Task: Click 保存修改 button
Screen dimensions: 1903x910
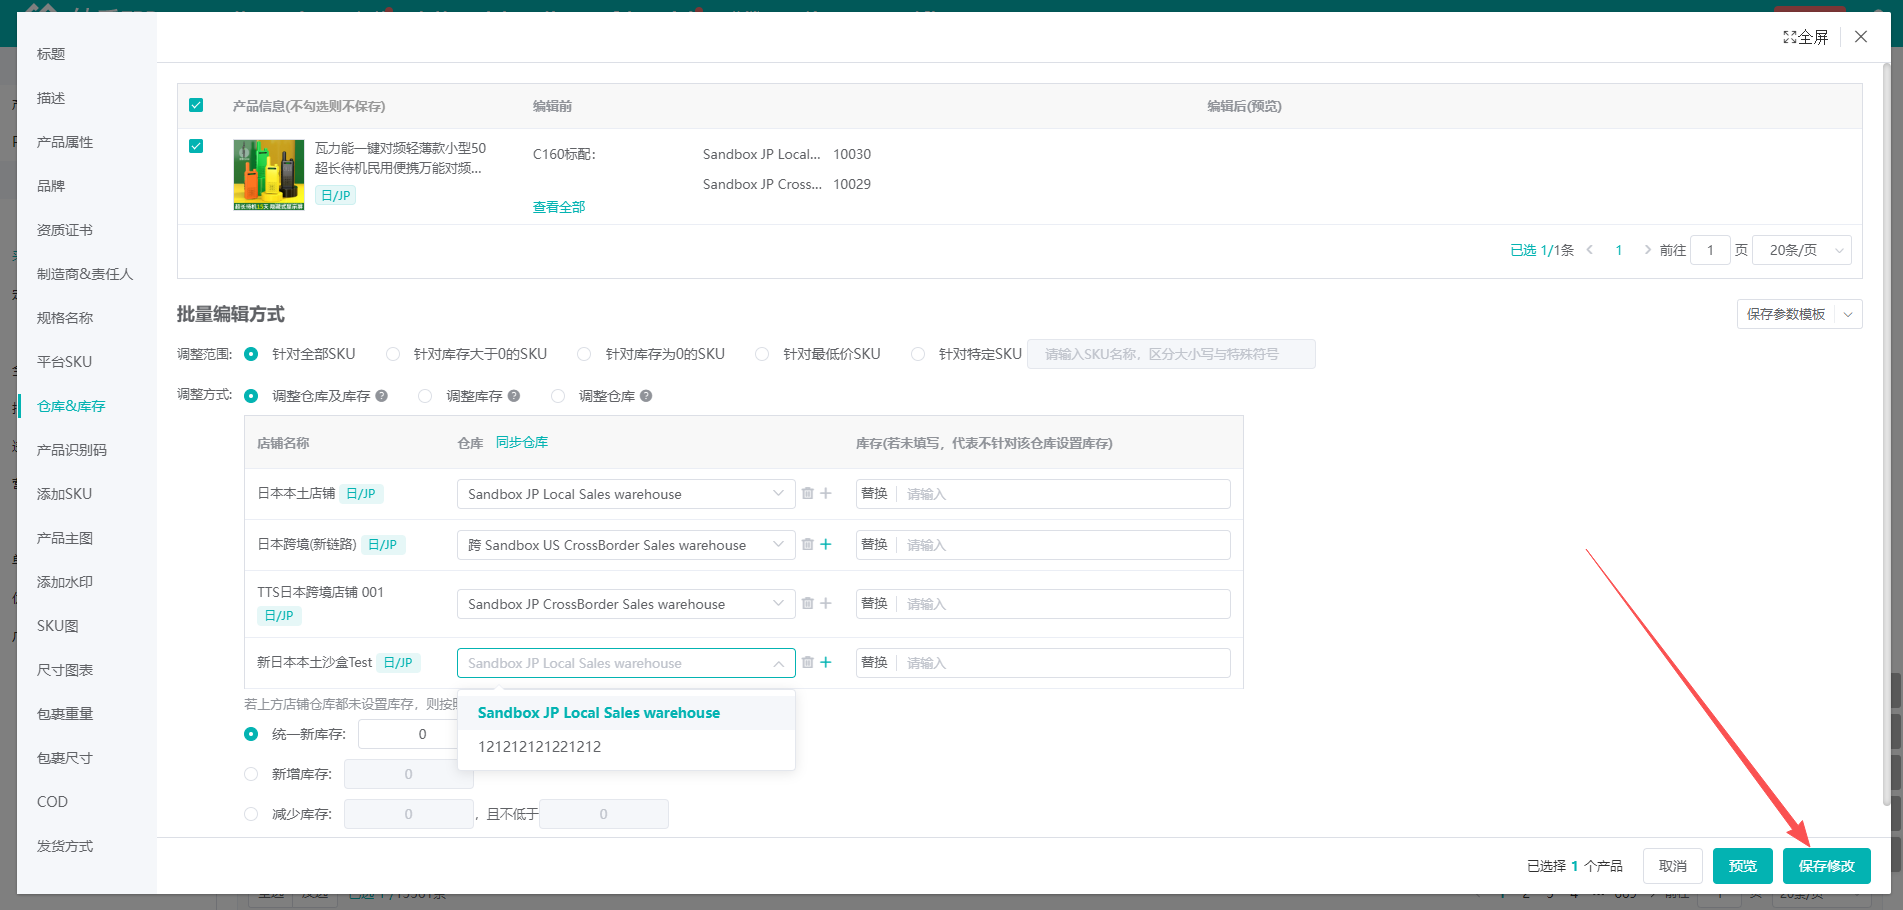Action: pyautogui.click(x=1826, y=866)
